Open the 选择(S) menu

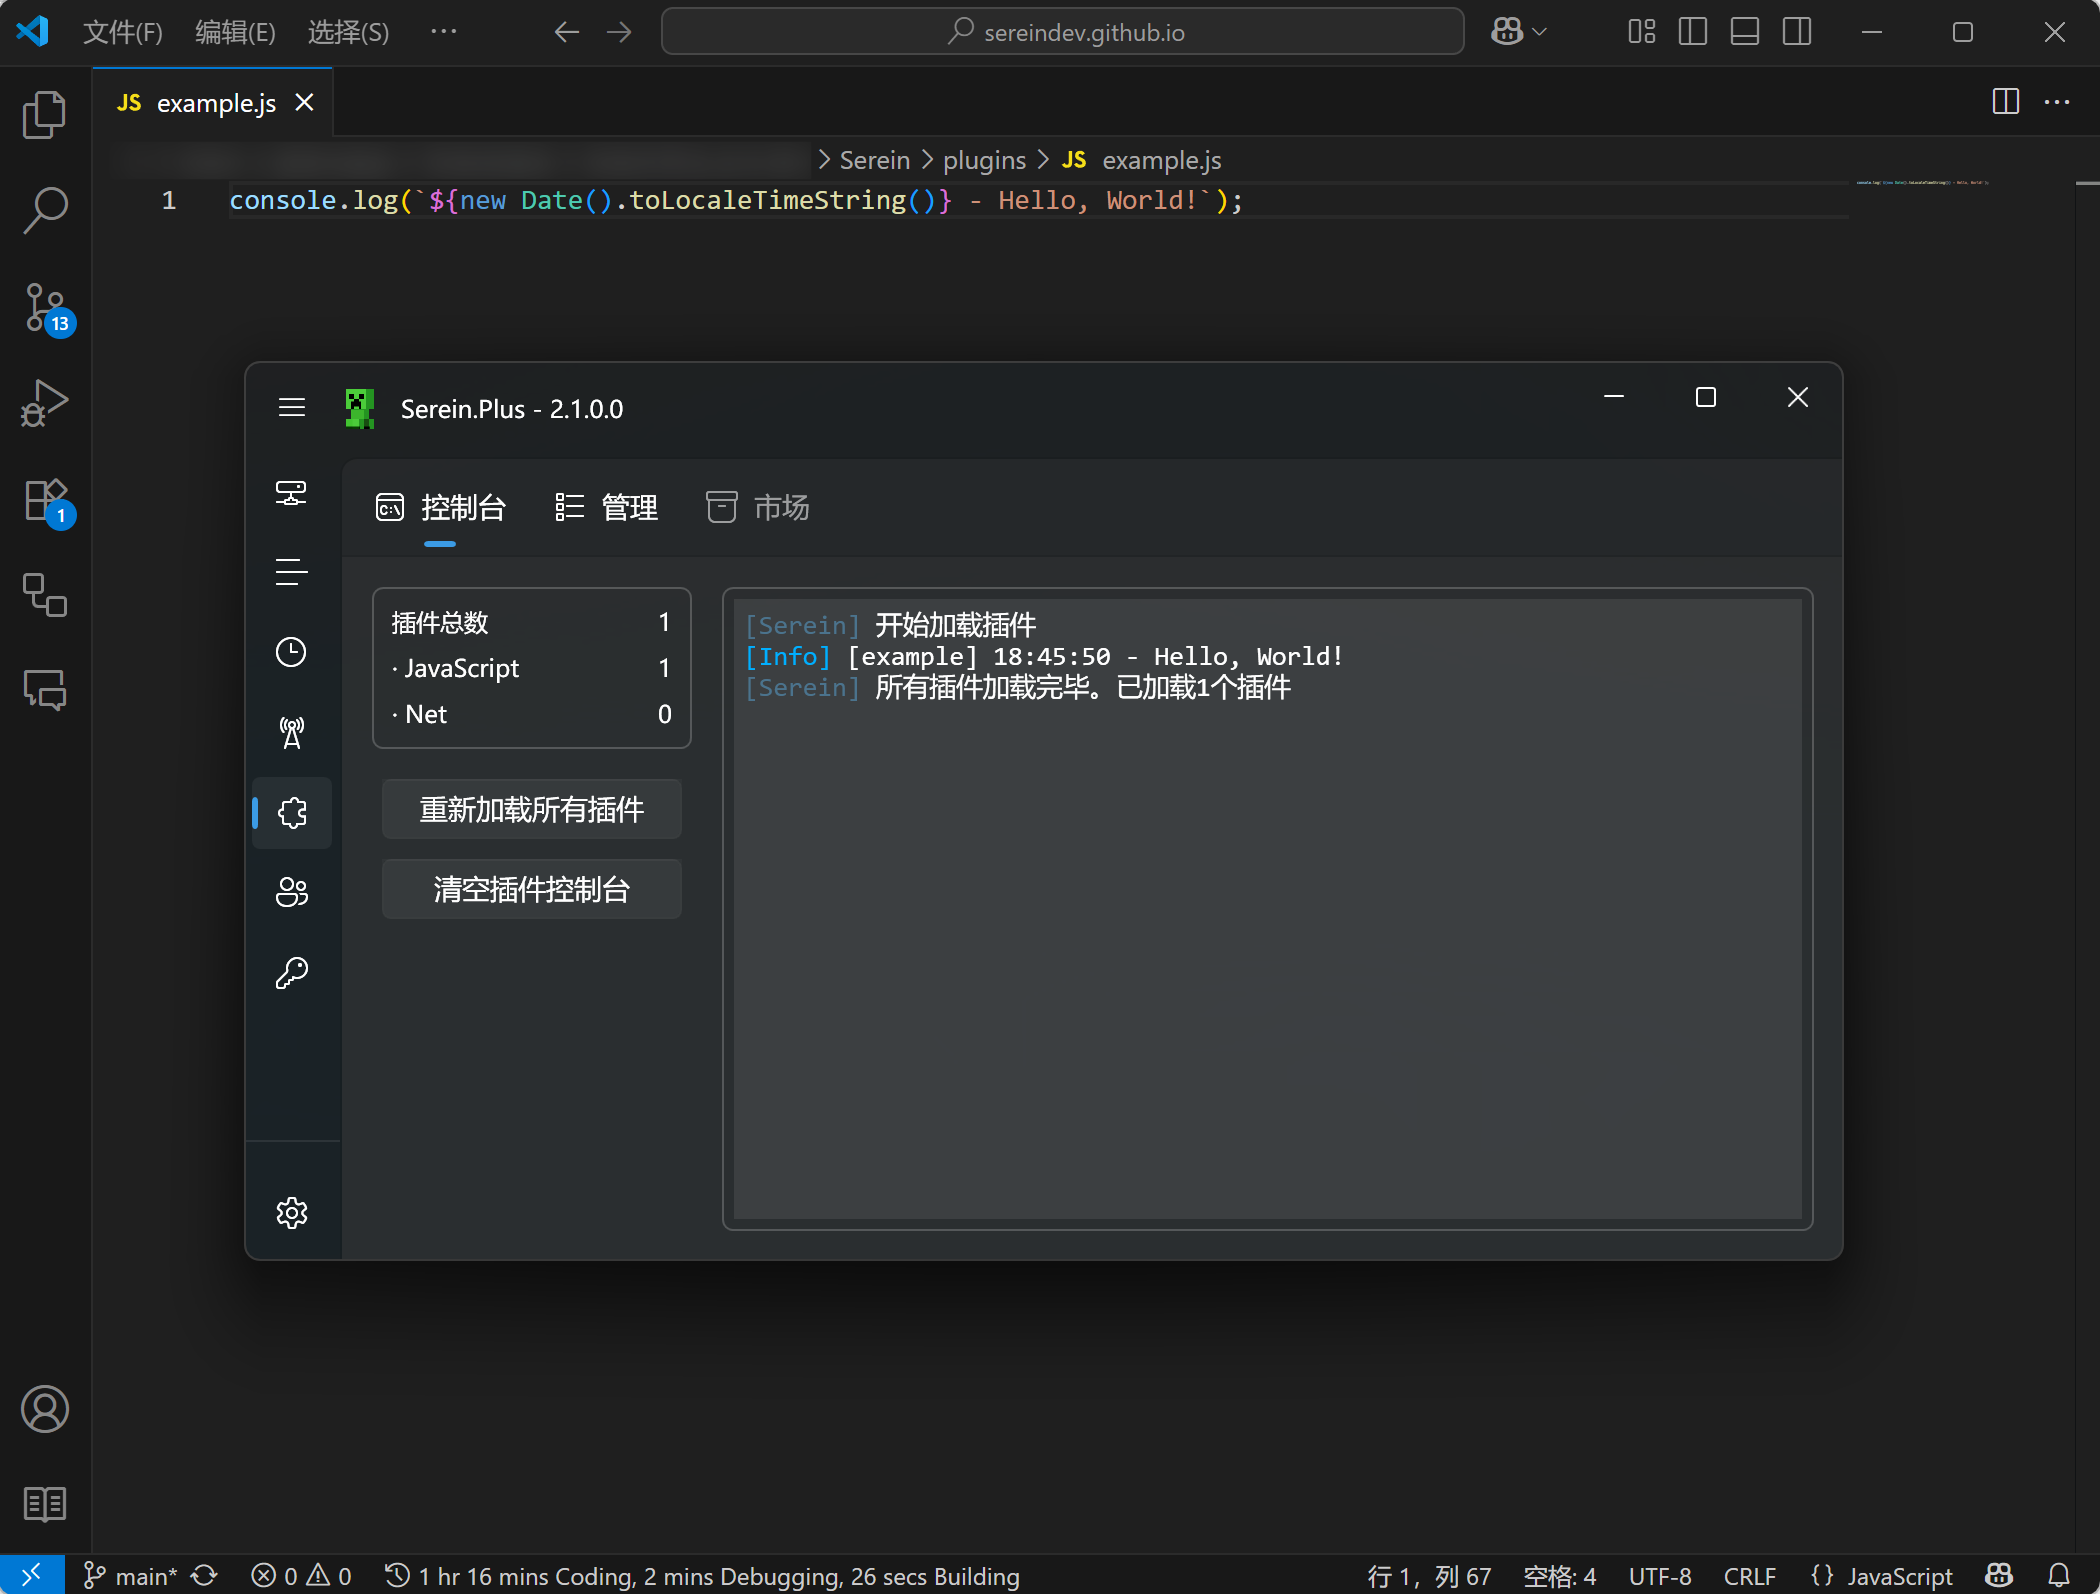(x=348, y=32)
